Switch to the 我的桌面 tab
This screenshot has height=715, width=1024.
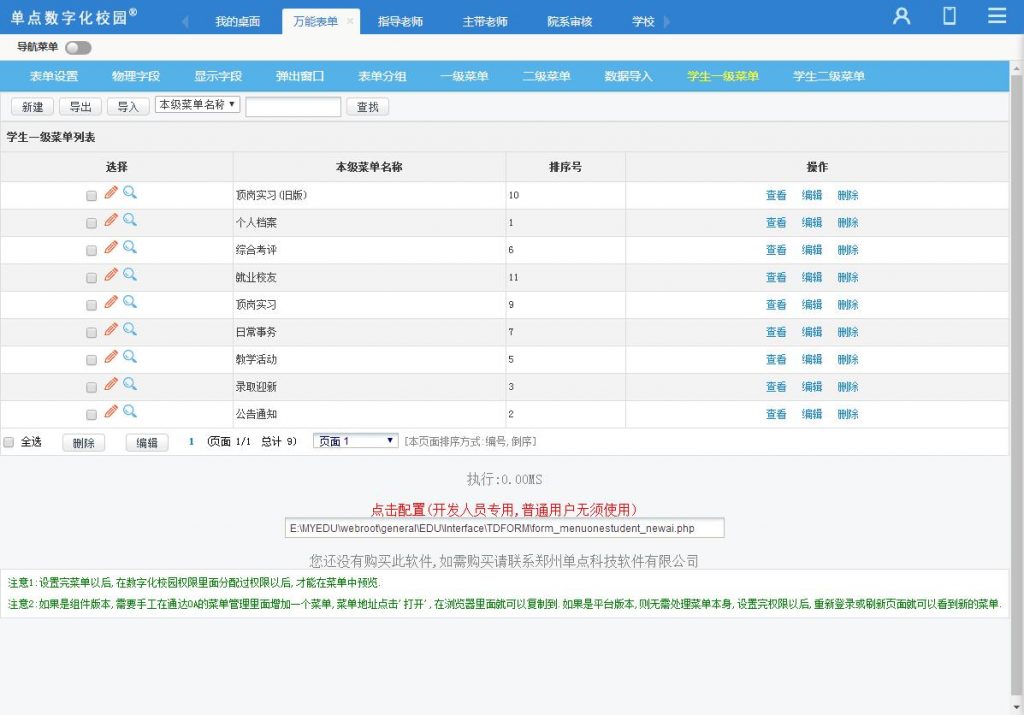[238, 22]
